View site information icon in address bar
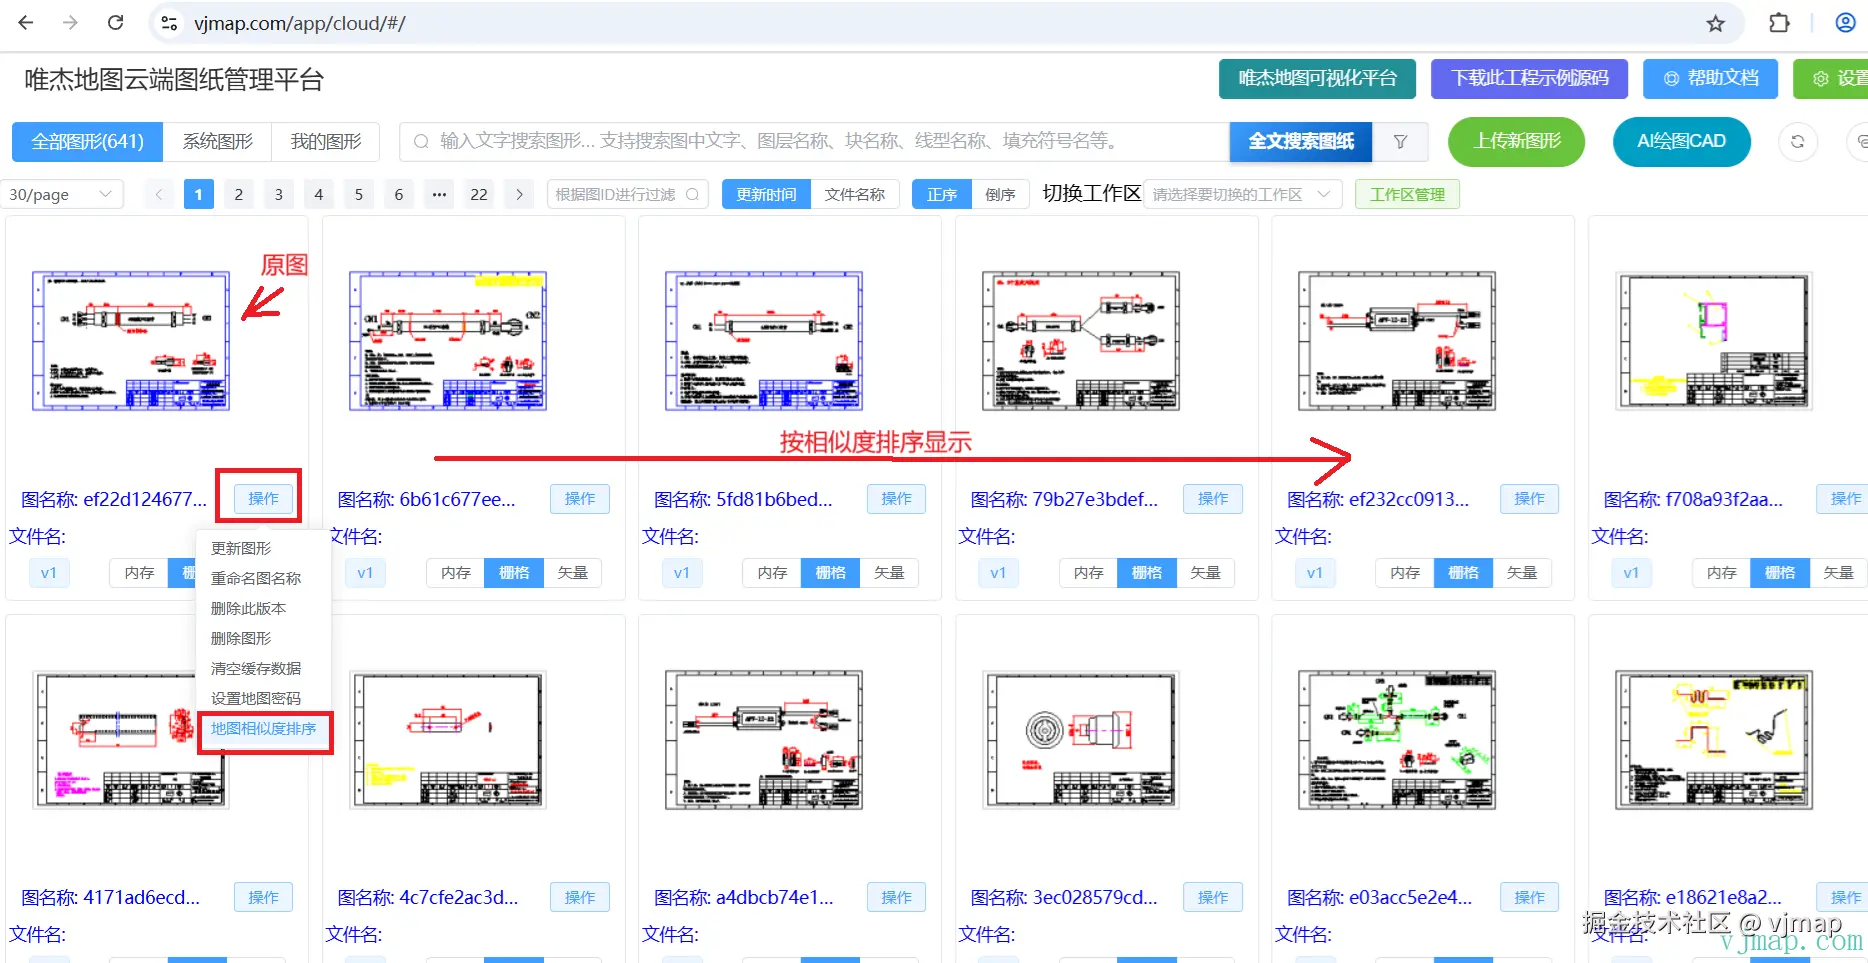The image size is (1868, 963). tap(169, 23)
